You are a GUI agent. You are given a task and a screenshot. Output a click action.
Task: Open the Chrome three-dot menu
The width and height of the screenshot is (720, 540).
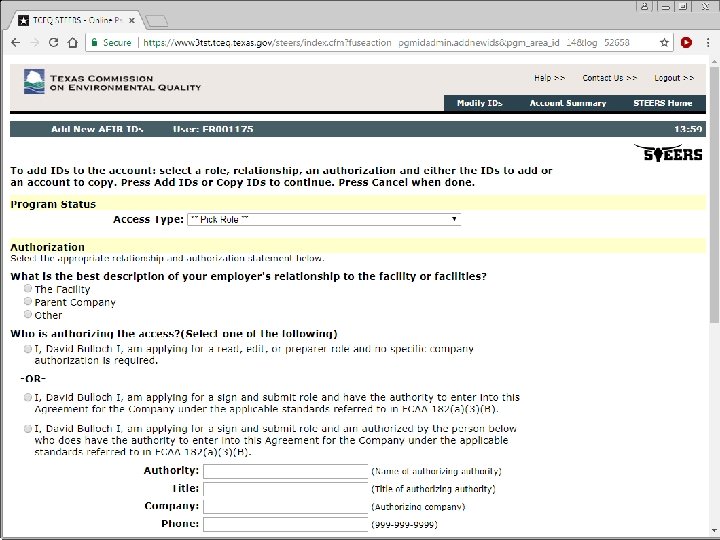point(708,43)
